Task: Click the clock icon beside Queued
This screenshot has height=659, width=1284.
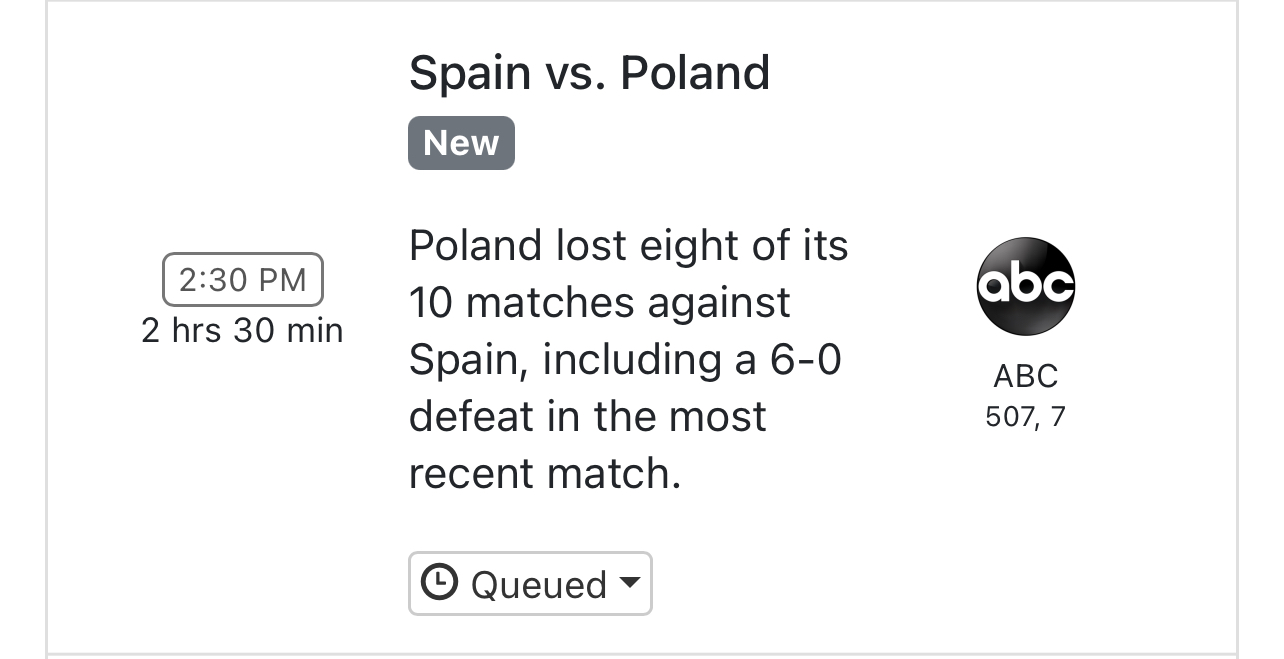Action: [439, 582]
